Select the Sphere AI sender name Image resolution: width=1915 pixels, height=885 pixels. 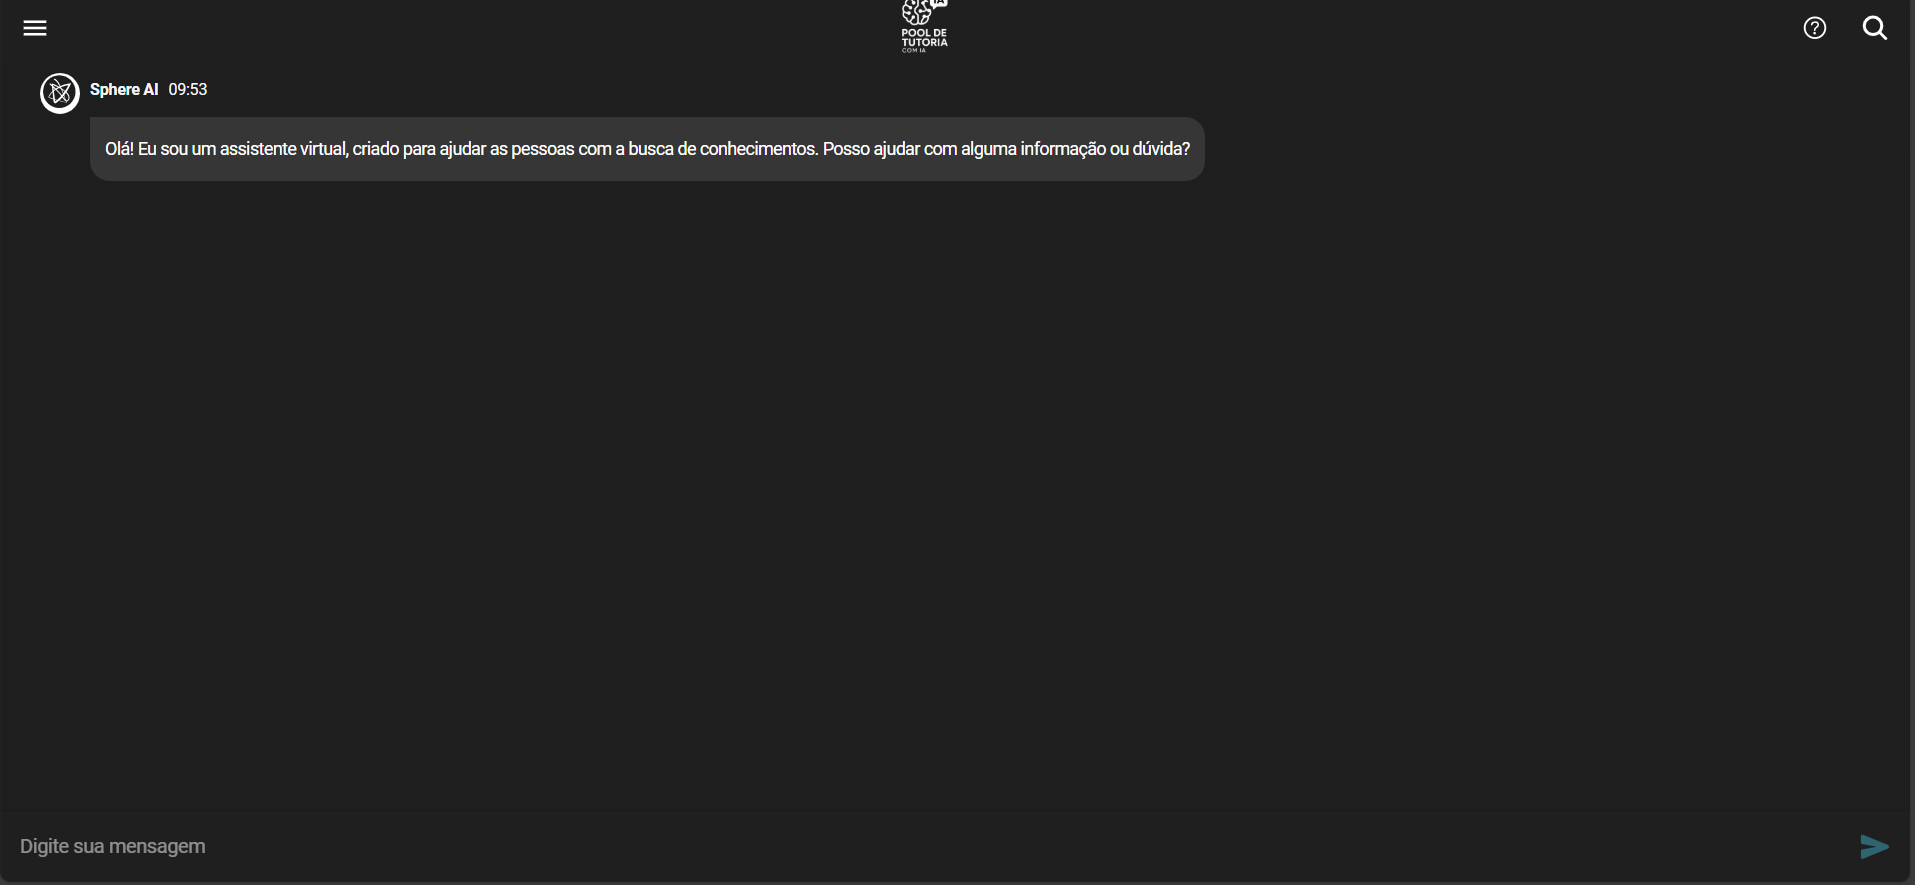[124, 89]
